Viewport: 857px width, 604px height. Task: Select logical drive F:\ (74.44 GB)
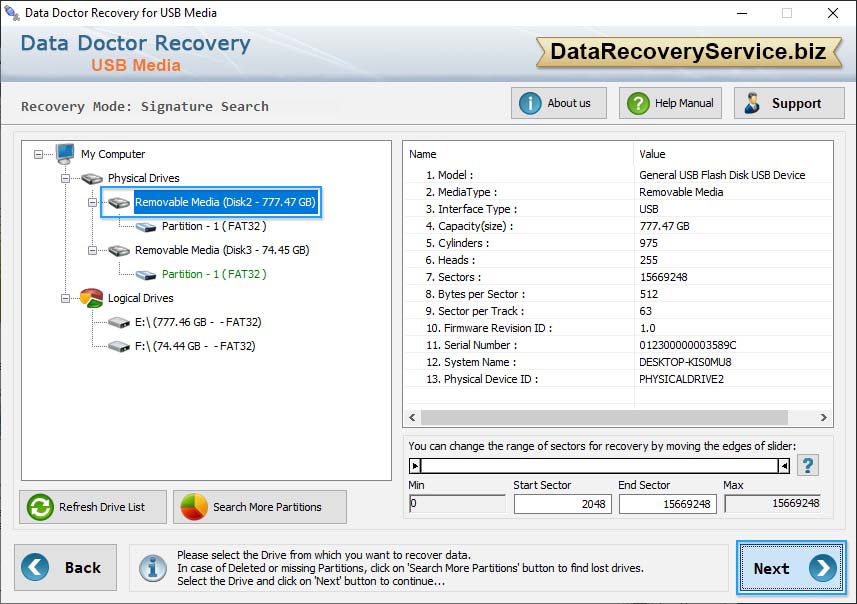click(195, 347)
